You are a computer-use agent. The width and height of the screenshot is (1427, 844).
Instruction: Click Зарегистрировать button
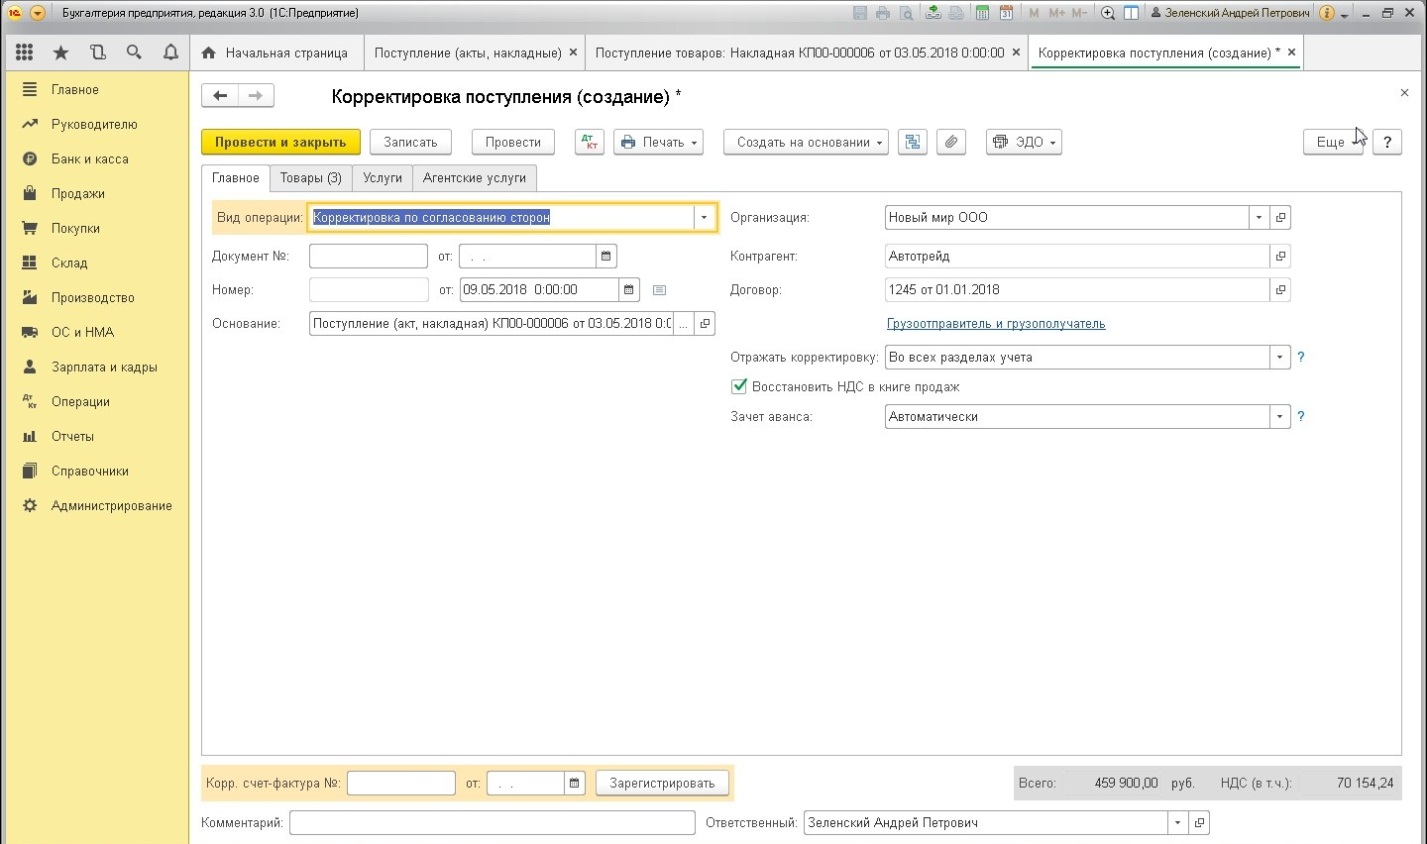tap(662, 783)
